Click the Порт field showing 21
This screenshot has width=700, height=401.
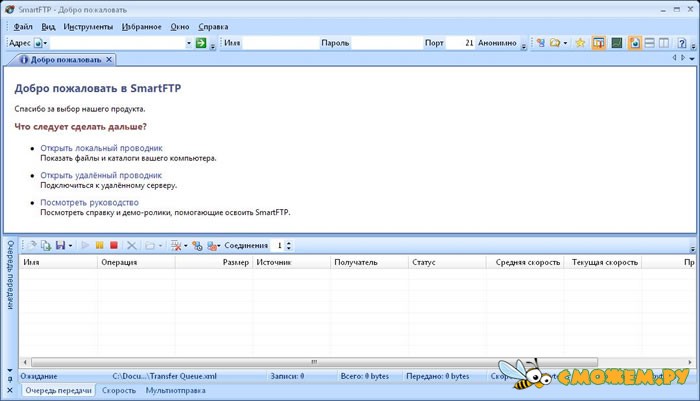point(460,43)
